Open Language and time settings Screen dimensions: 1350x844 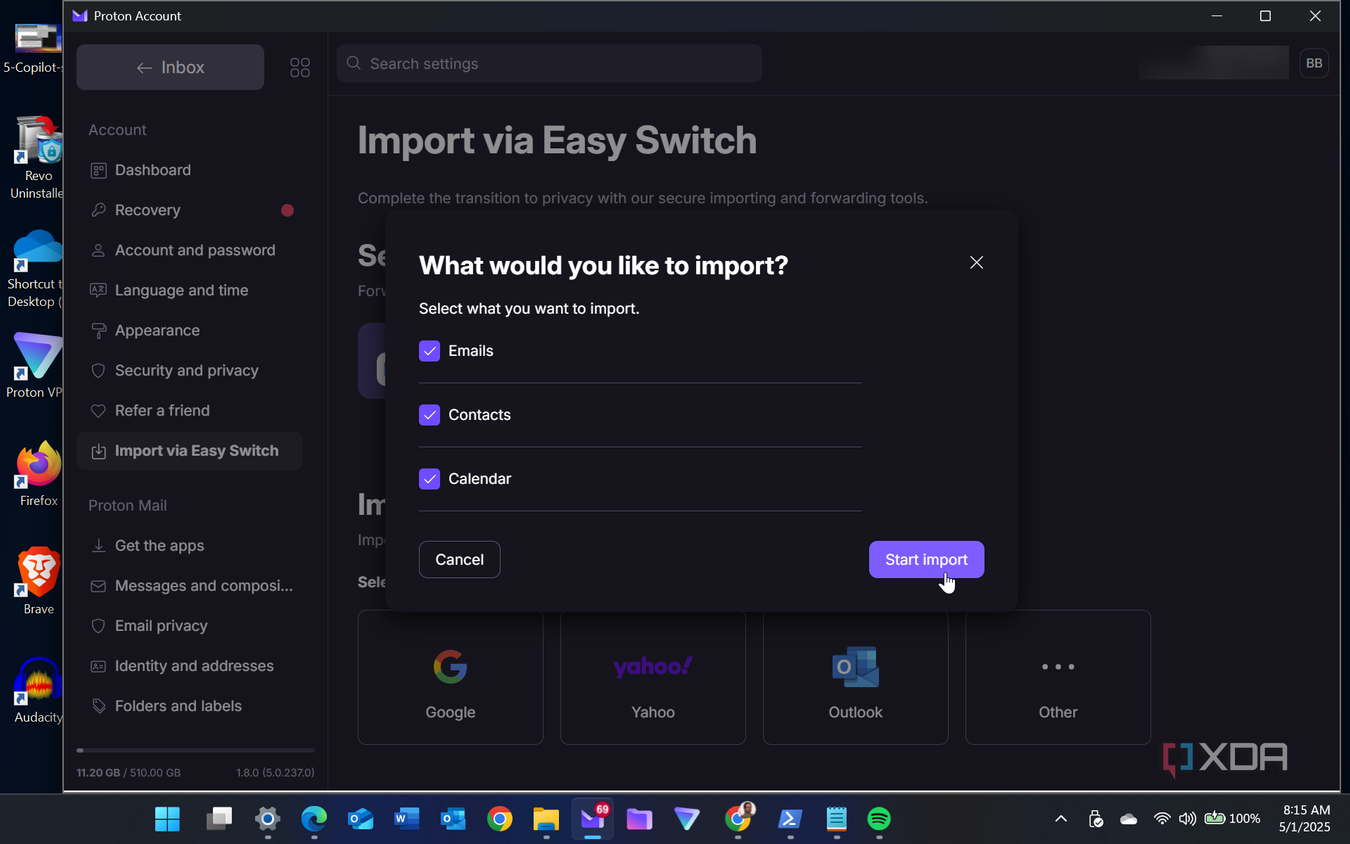click(x=190, y=290)
